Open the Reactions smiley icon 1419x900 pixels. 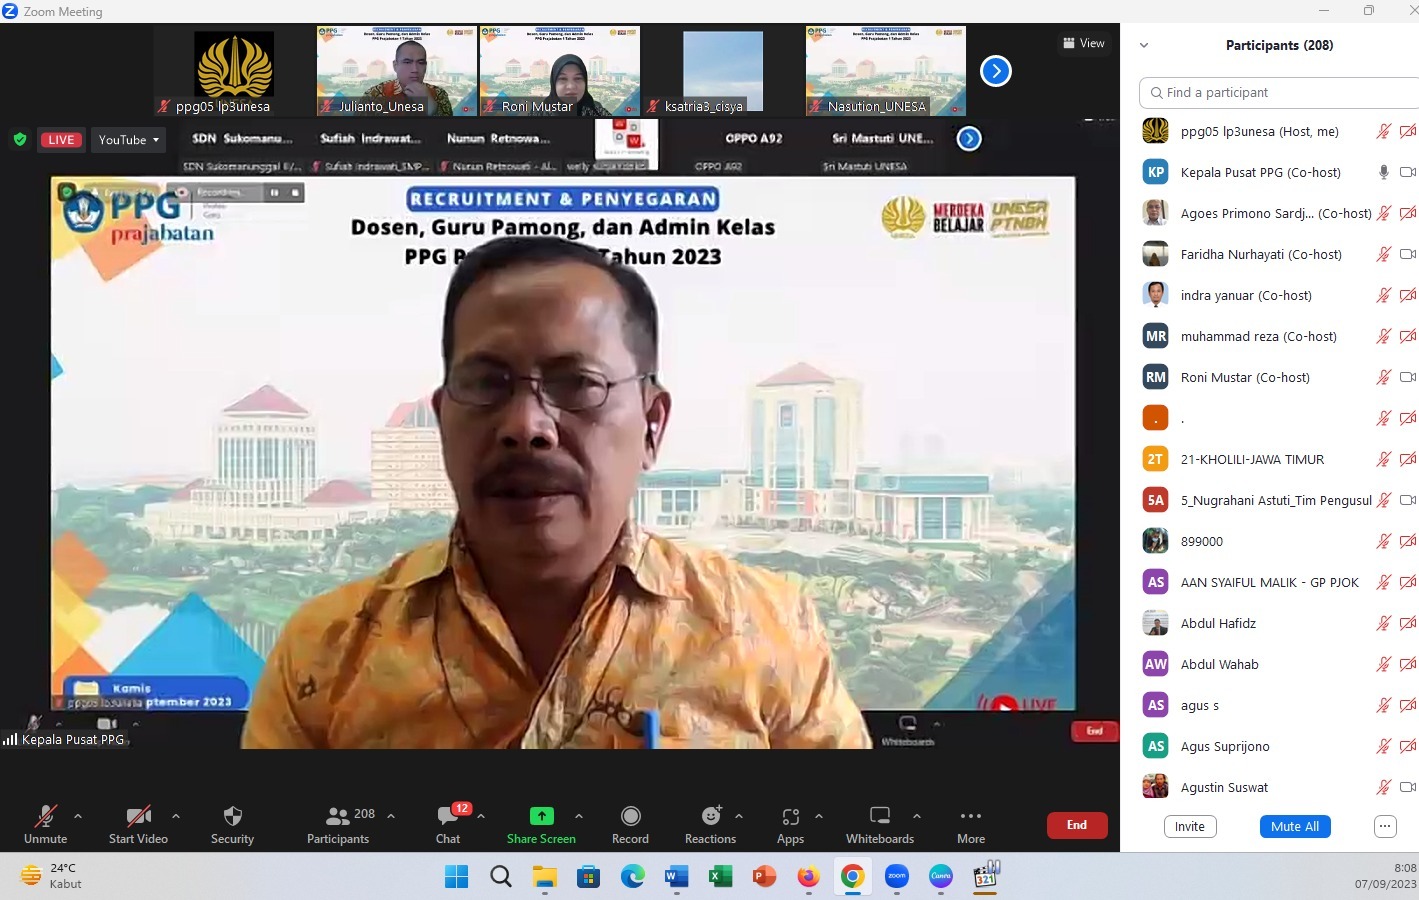pyautogui.click(x=711, y=816)
